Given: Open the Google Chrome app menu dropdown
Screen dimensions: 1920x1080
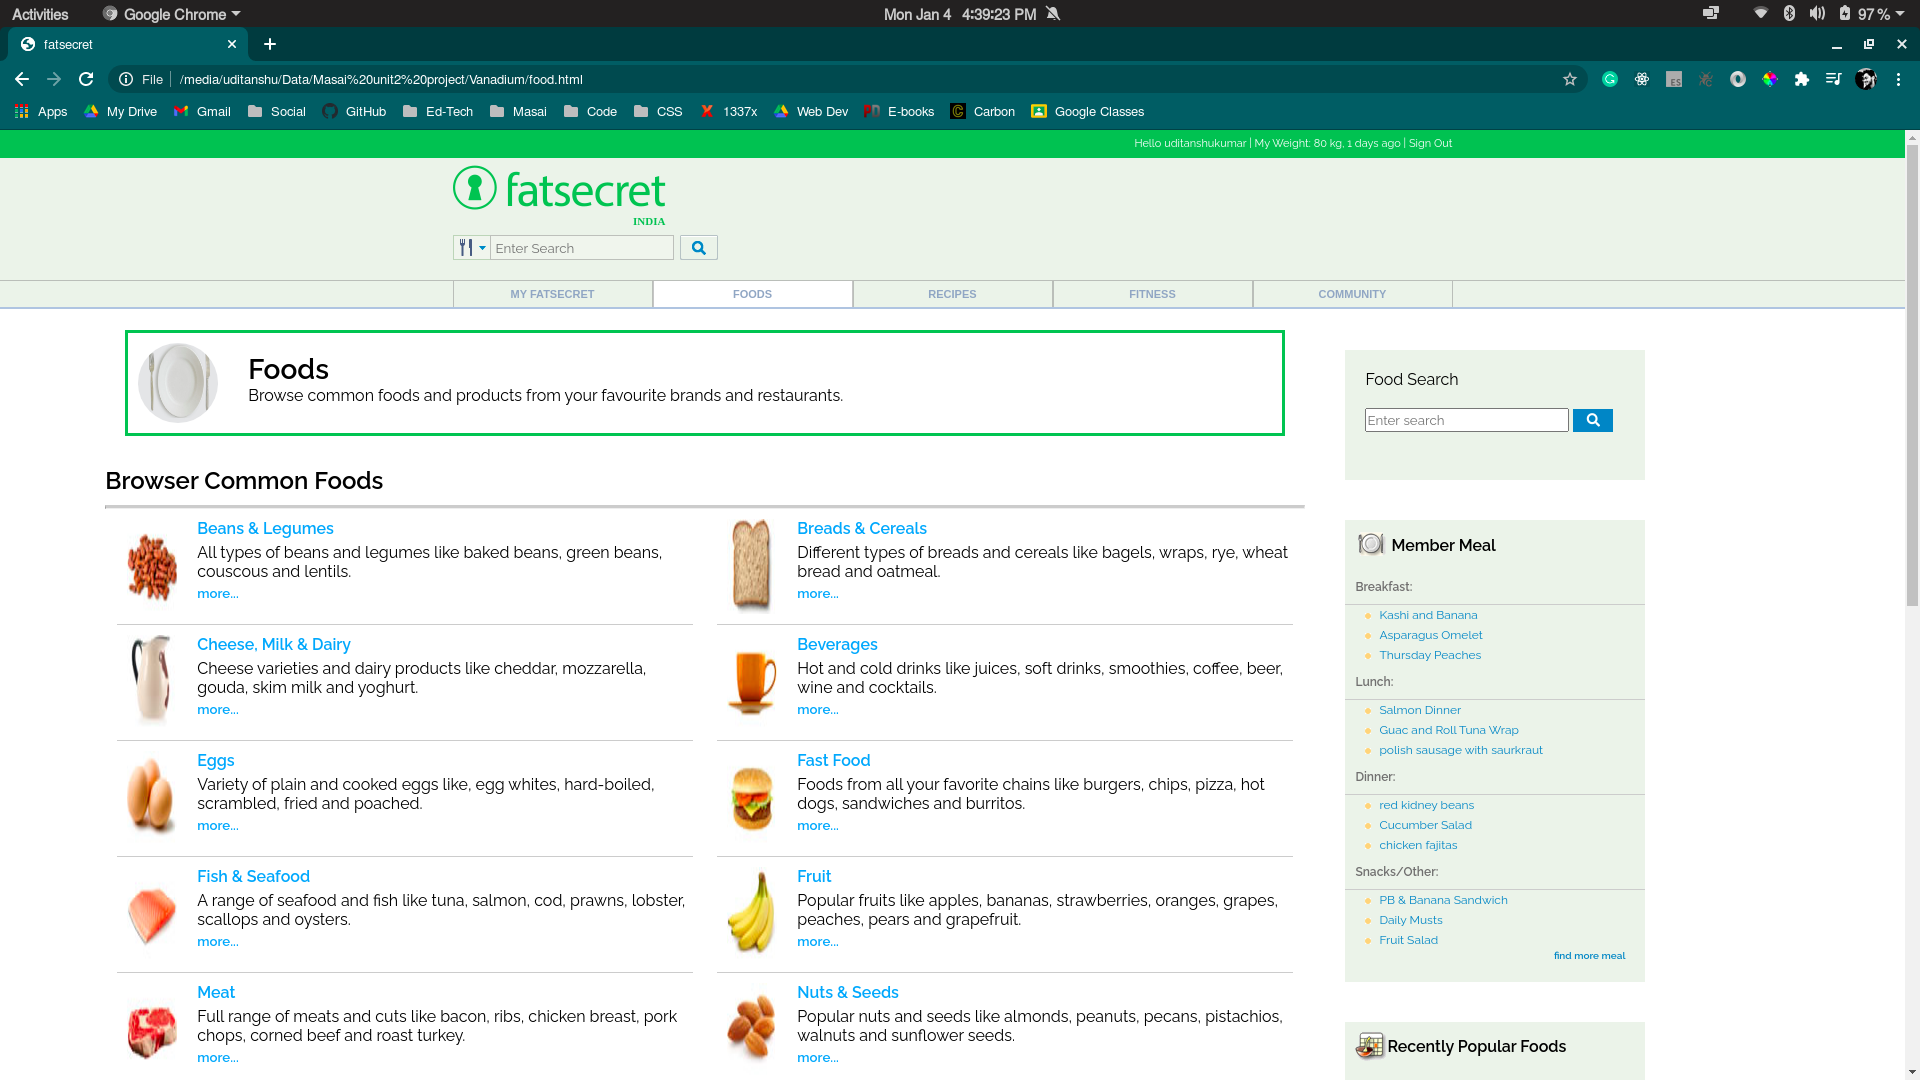Looking at the screenshot, I should coord(172,14).
